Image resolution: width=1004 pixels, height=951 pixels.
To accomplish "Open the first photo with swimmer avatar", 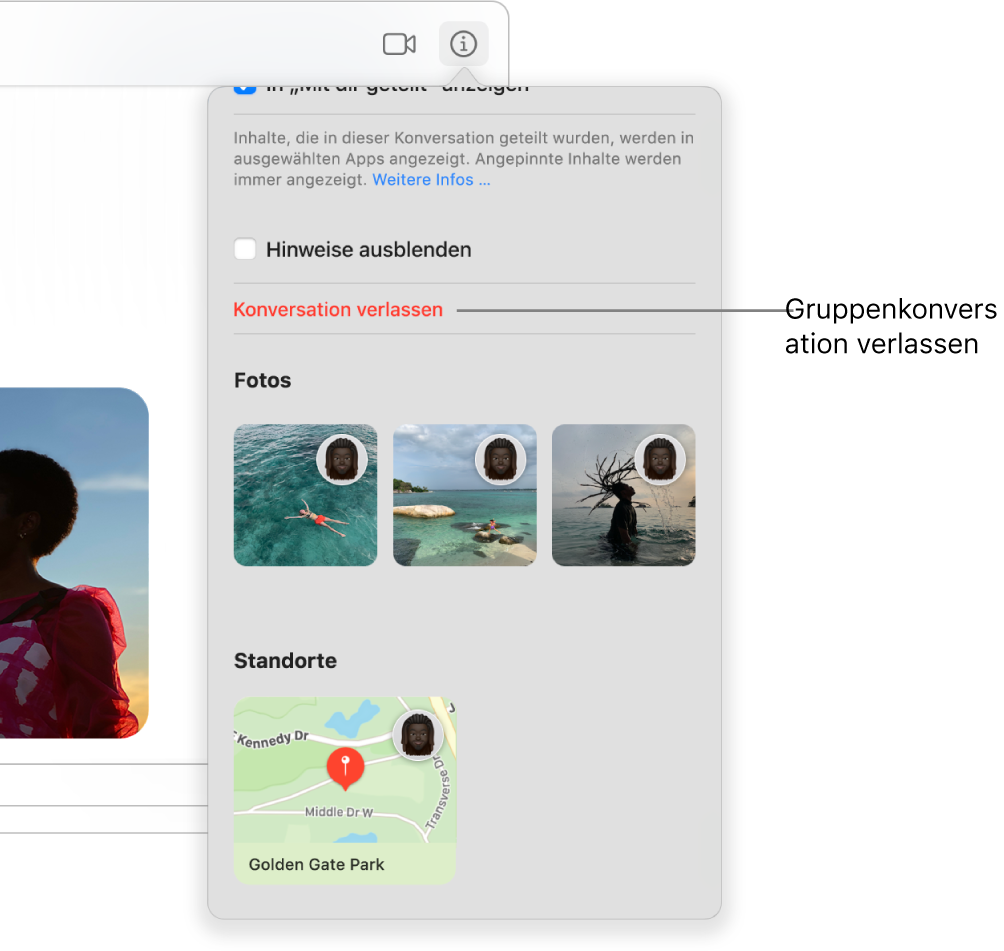I will (305, 494).
